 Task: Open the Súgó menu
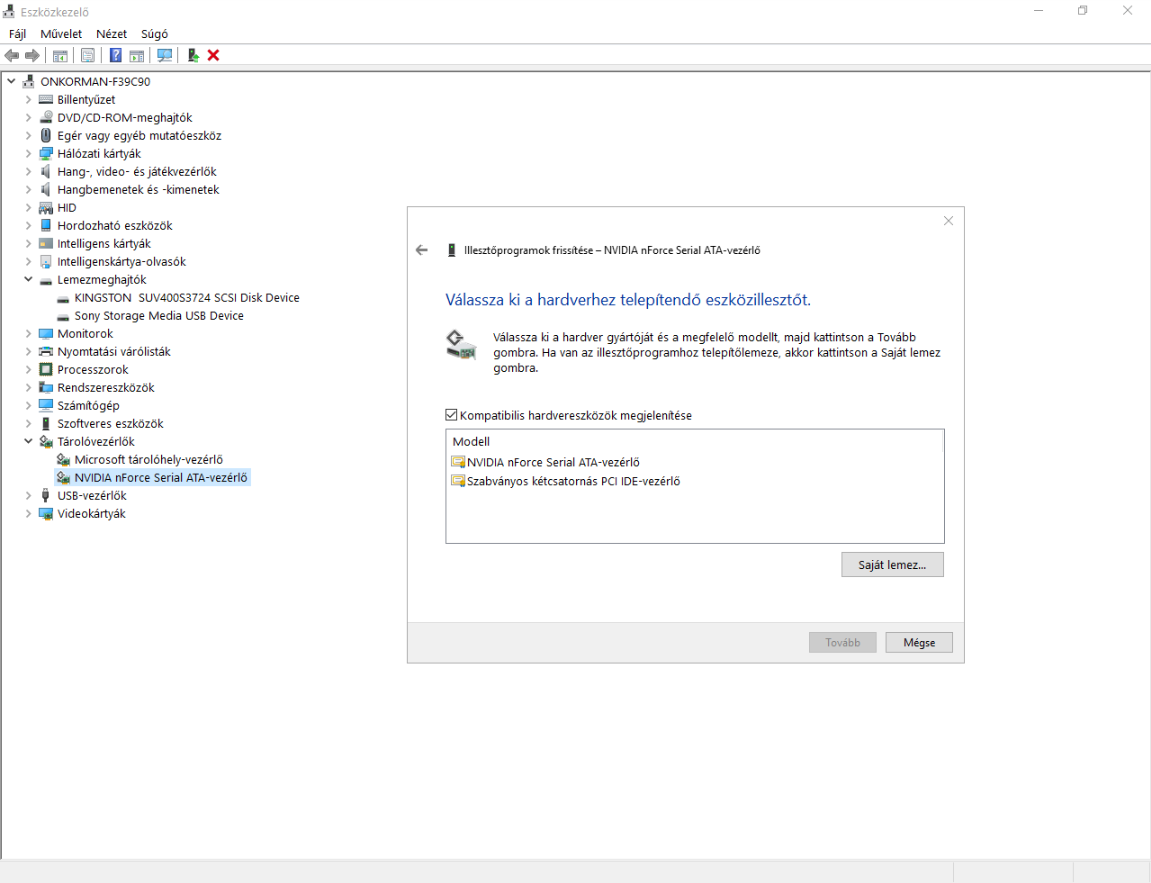pyautogui.click(x=154, y=34)
